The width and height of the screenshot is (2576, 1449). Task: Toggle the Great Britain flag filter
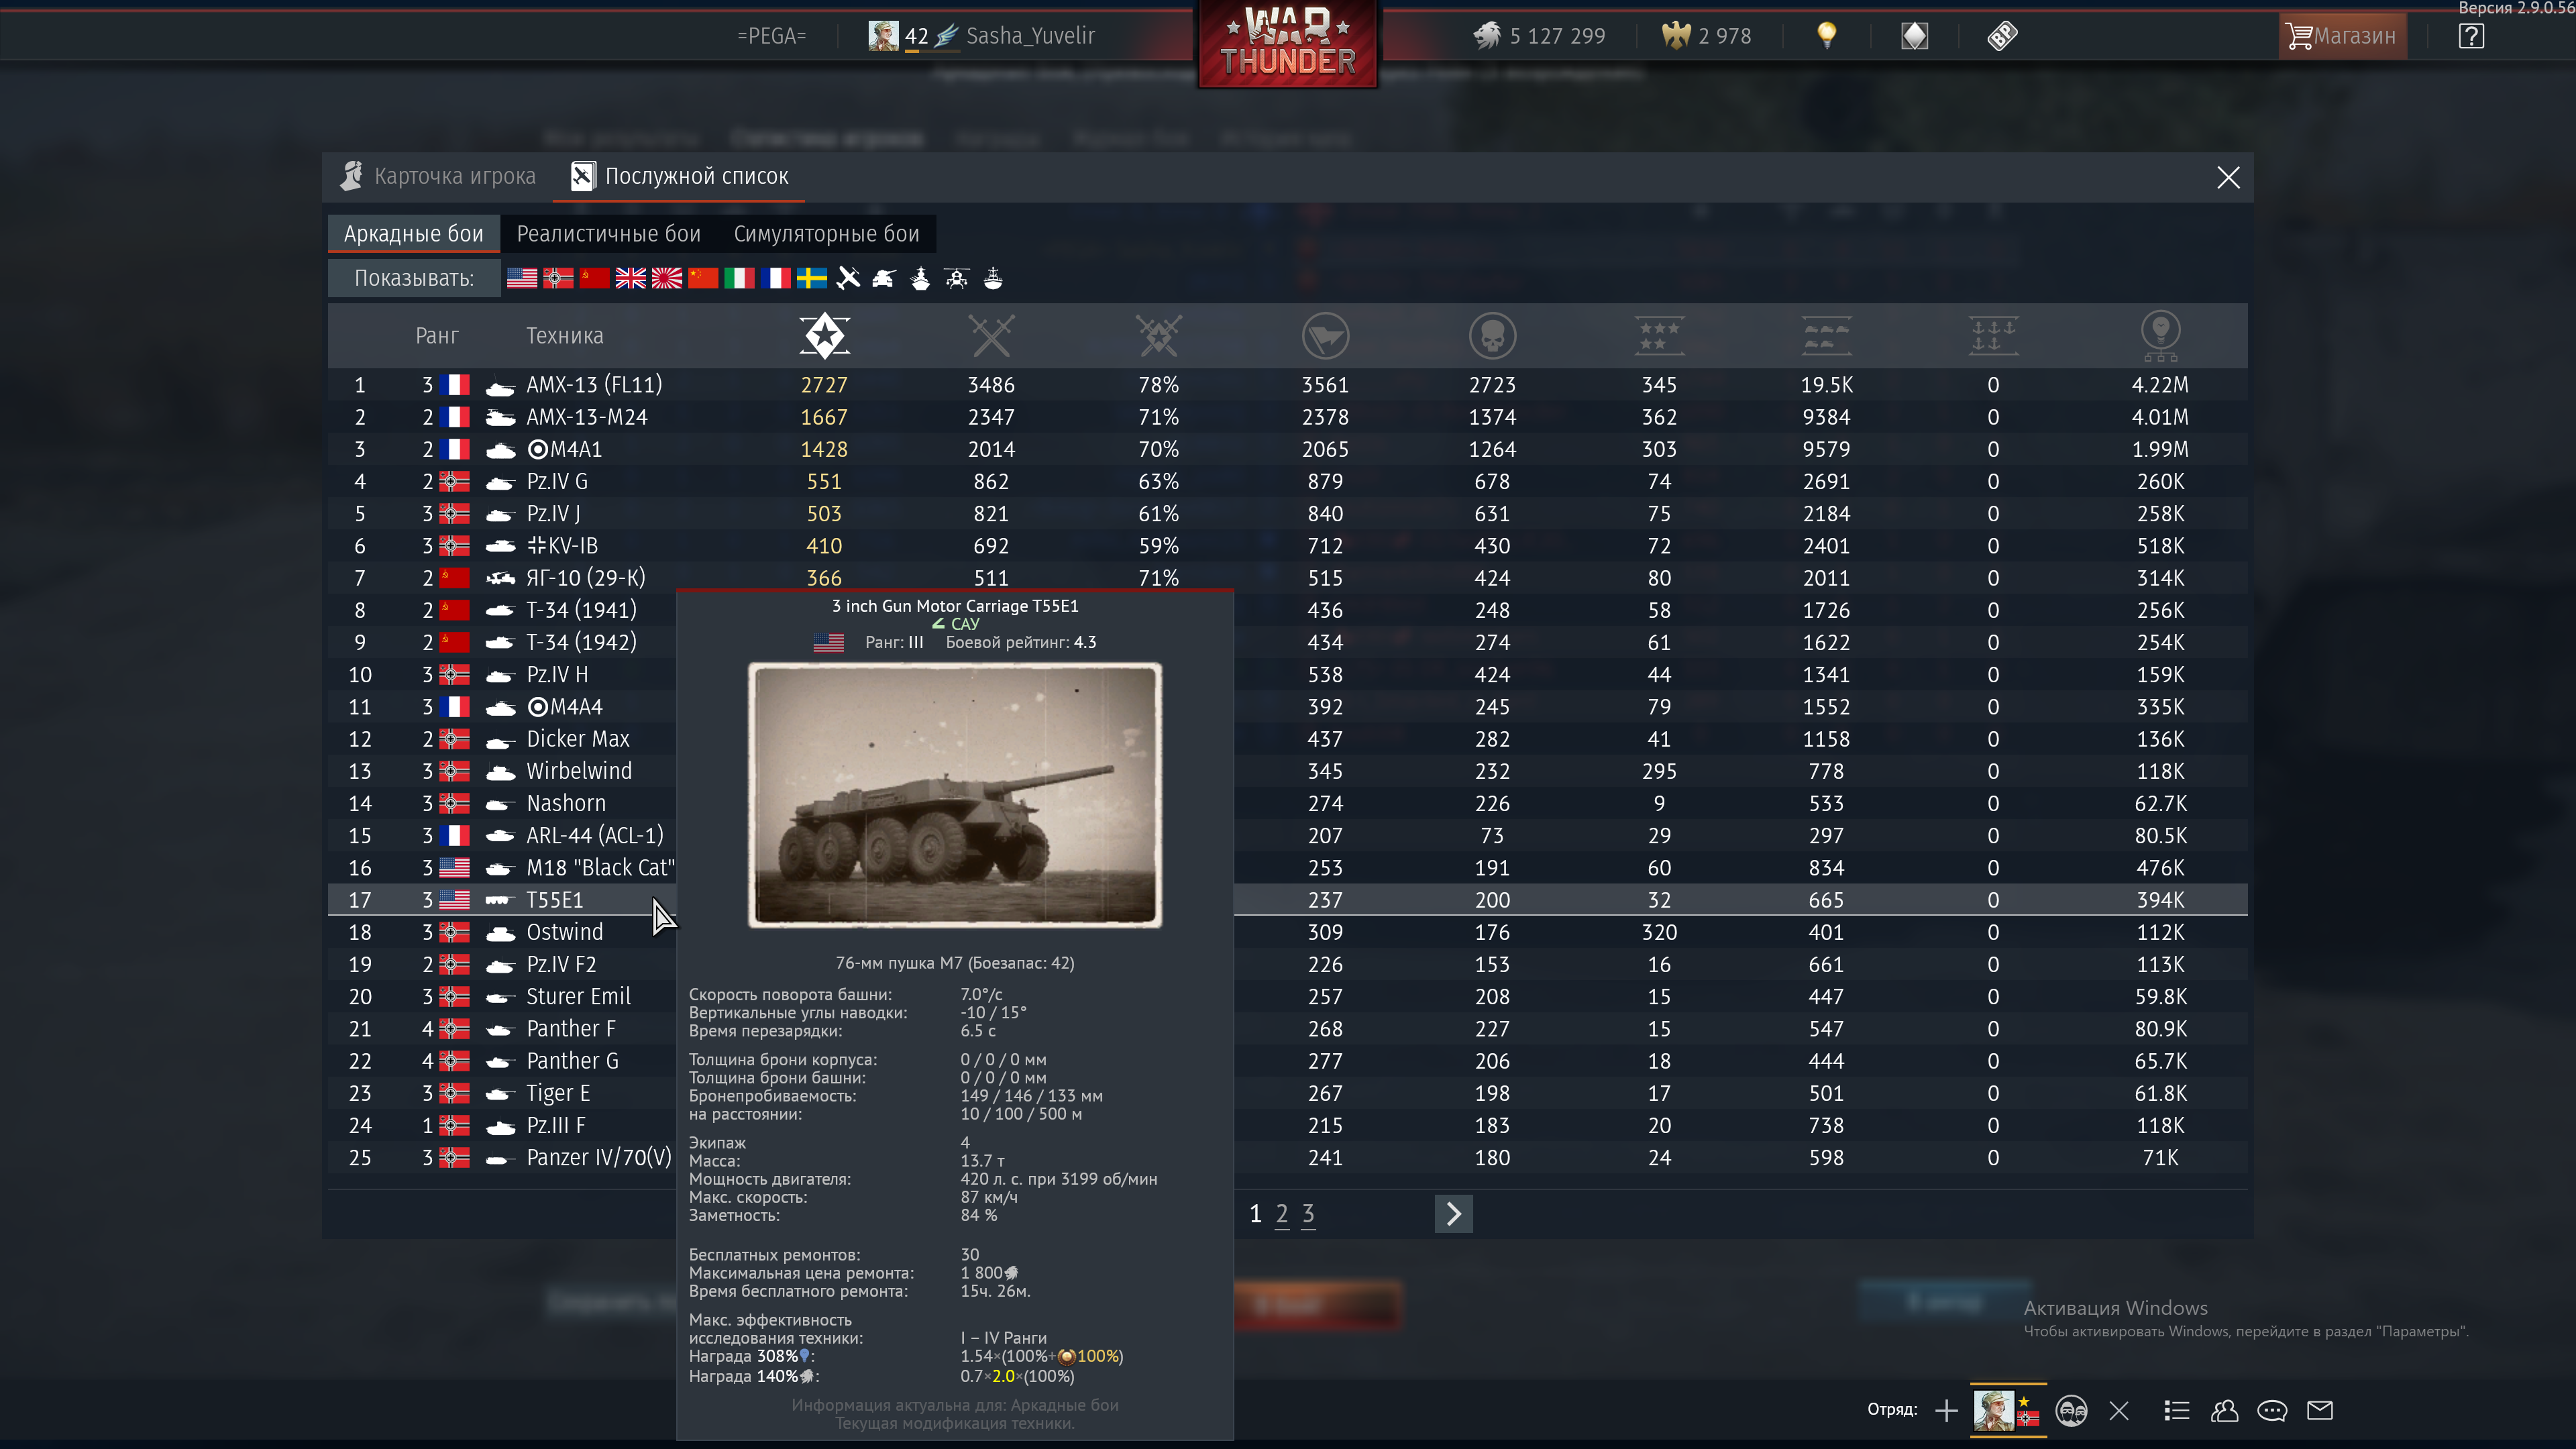[630, 278]
